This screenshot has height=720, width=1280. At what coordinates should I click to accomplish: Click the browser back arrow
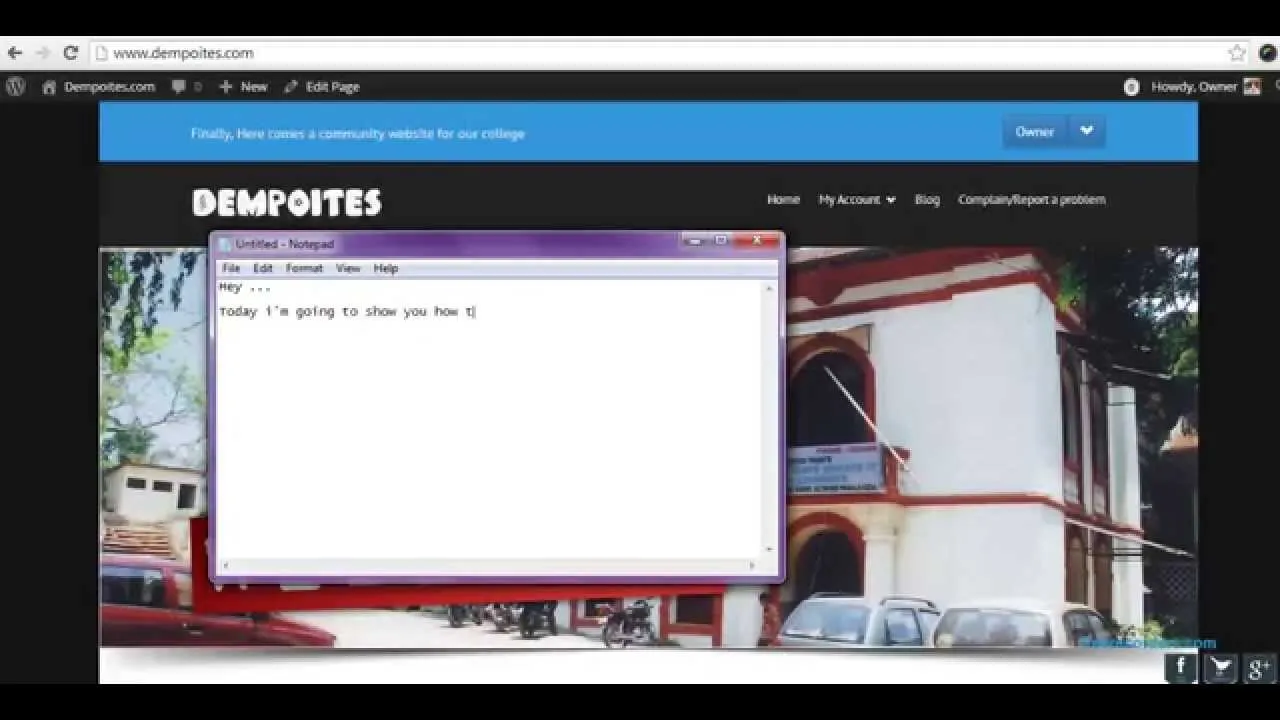click(x=14, y=53)
